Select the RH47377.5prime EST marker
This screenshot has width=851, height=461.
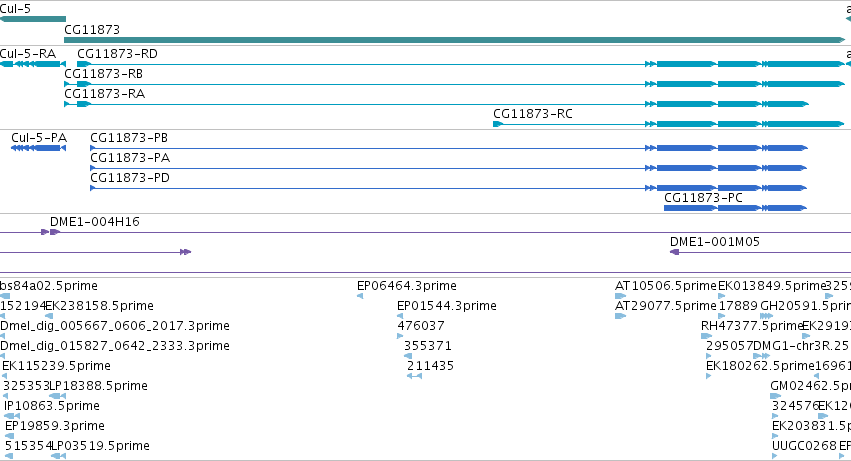706,336
